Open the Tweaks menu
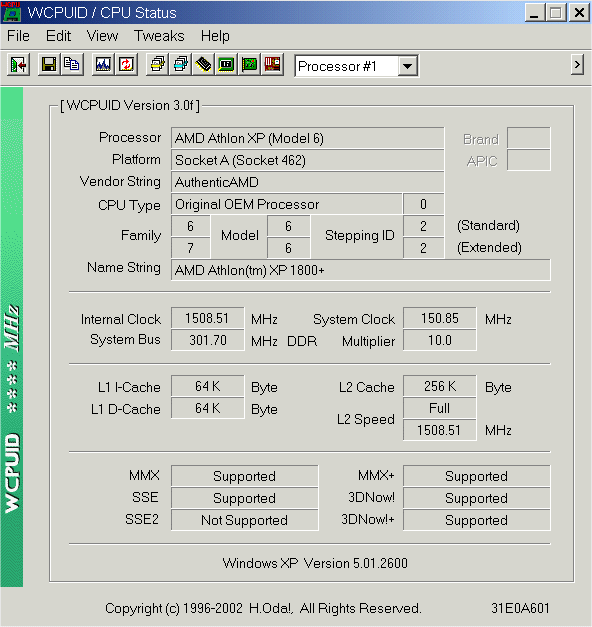The height and width of the screenshot is (627, 592). click(159, 36)
